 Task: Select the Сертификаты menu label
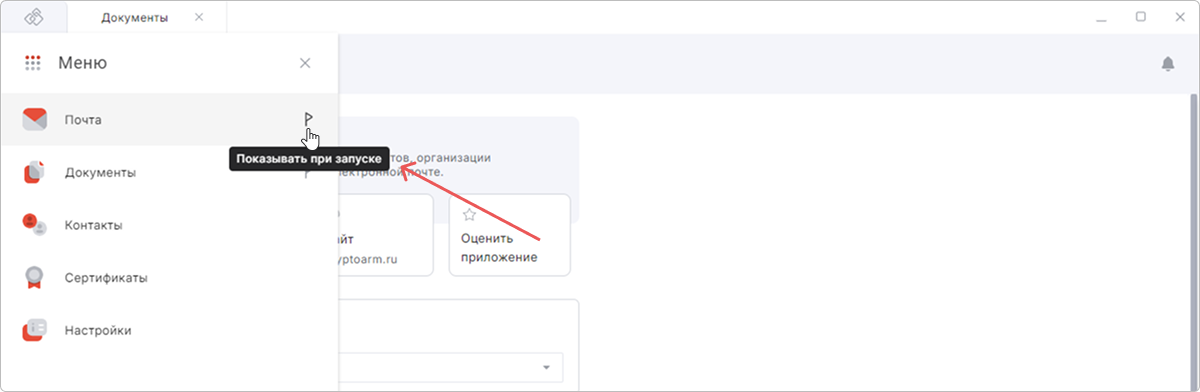pos(106,278)
